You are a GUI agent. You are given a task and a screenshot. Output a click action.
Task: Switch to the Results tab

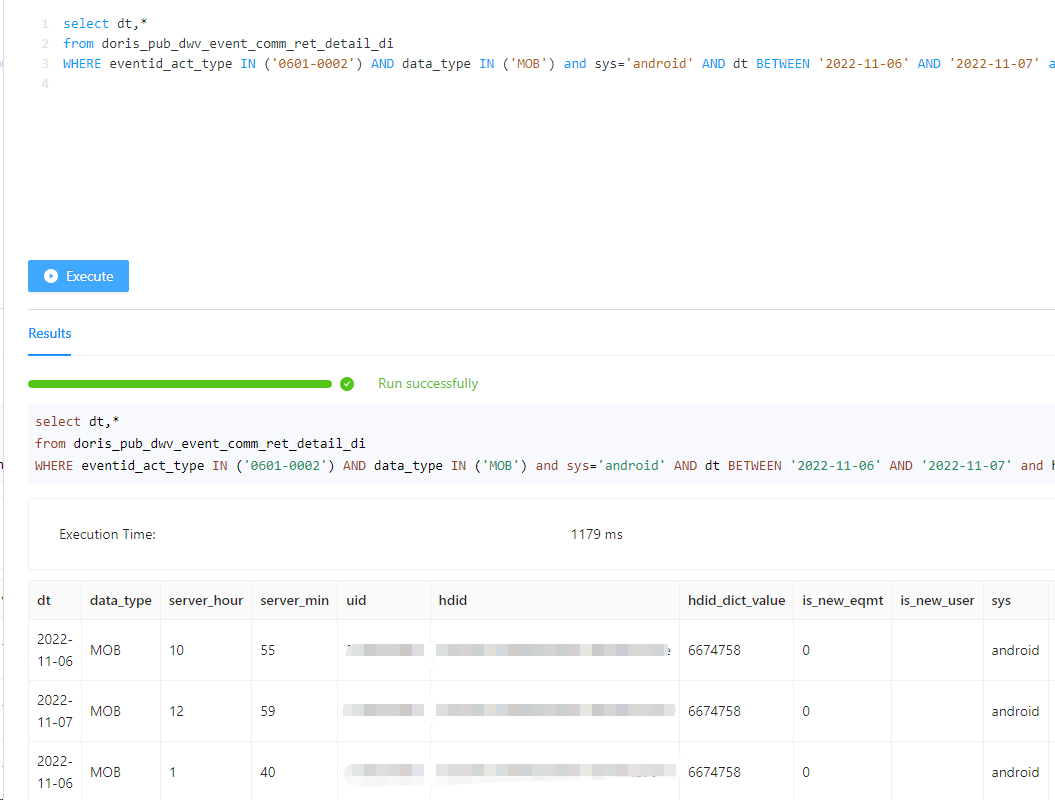point(49,333)
